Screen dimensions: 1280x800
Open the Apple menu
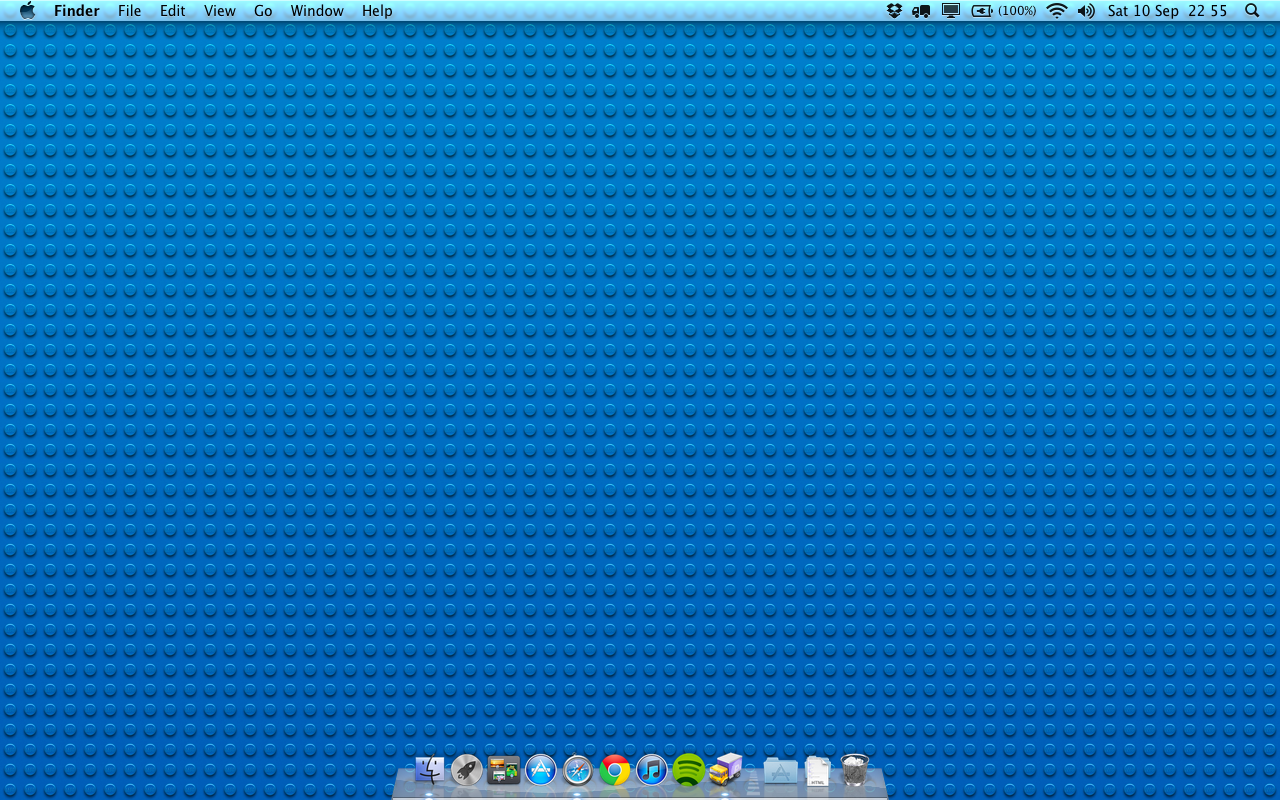[27, 11]
